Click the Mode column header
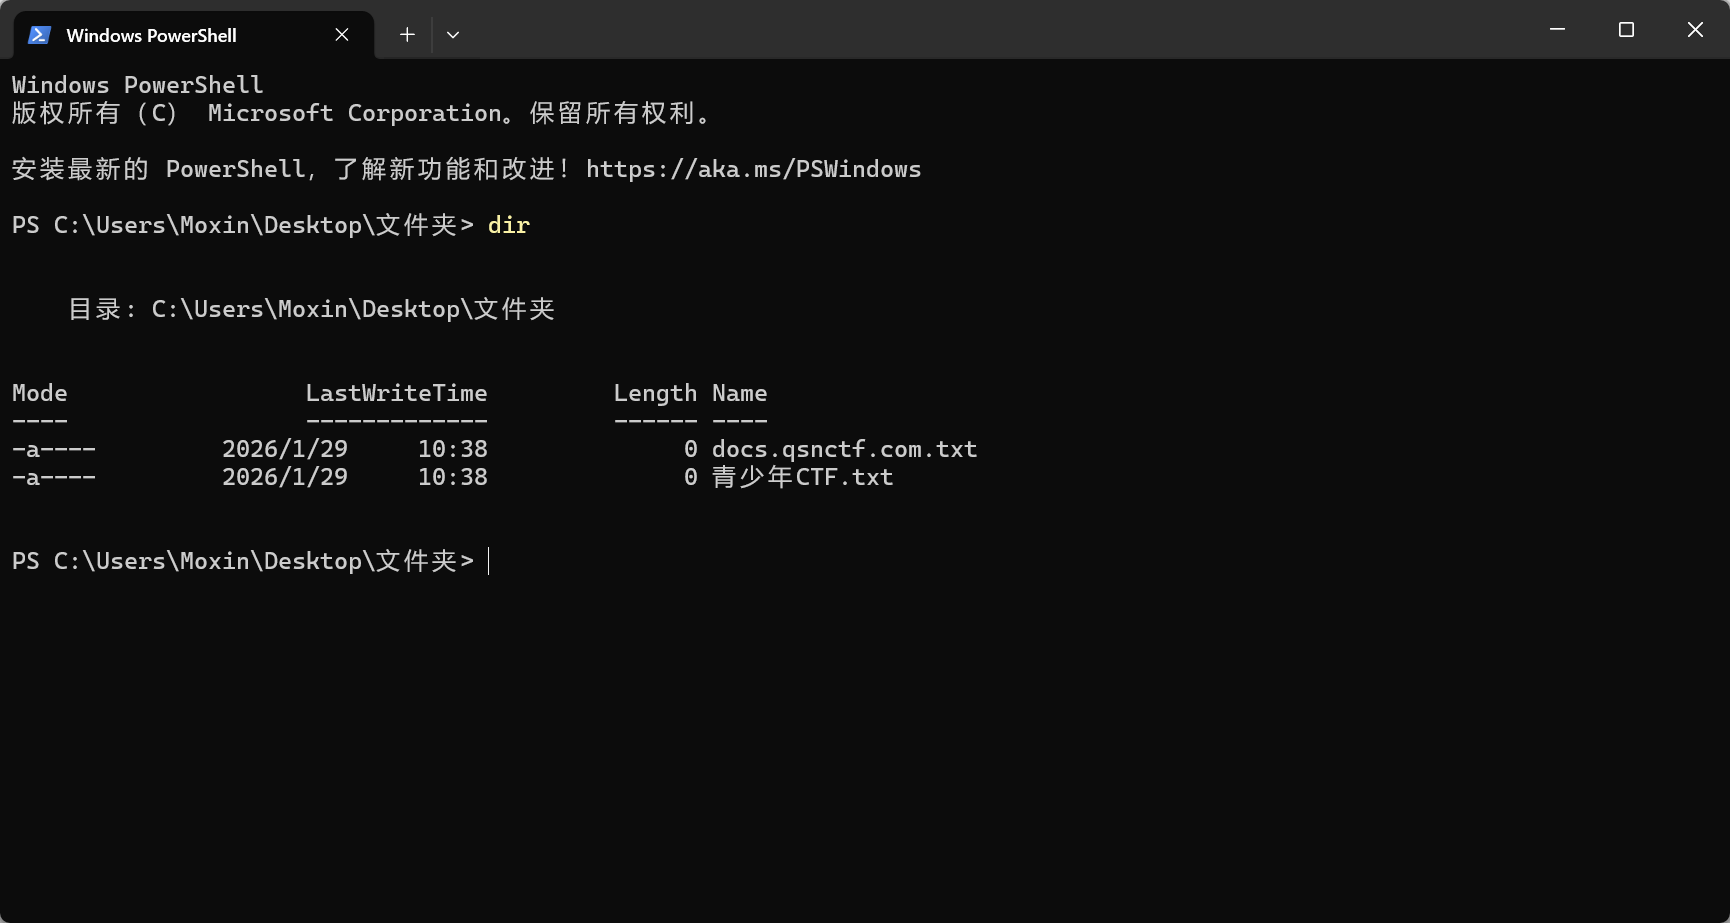1730x923 pixels. [40, 393]
